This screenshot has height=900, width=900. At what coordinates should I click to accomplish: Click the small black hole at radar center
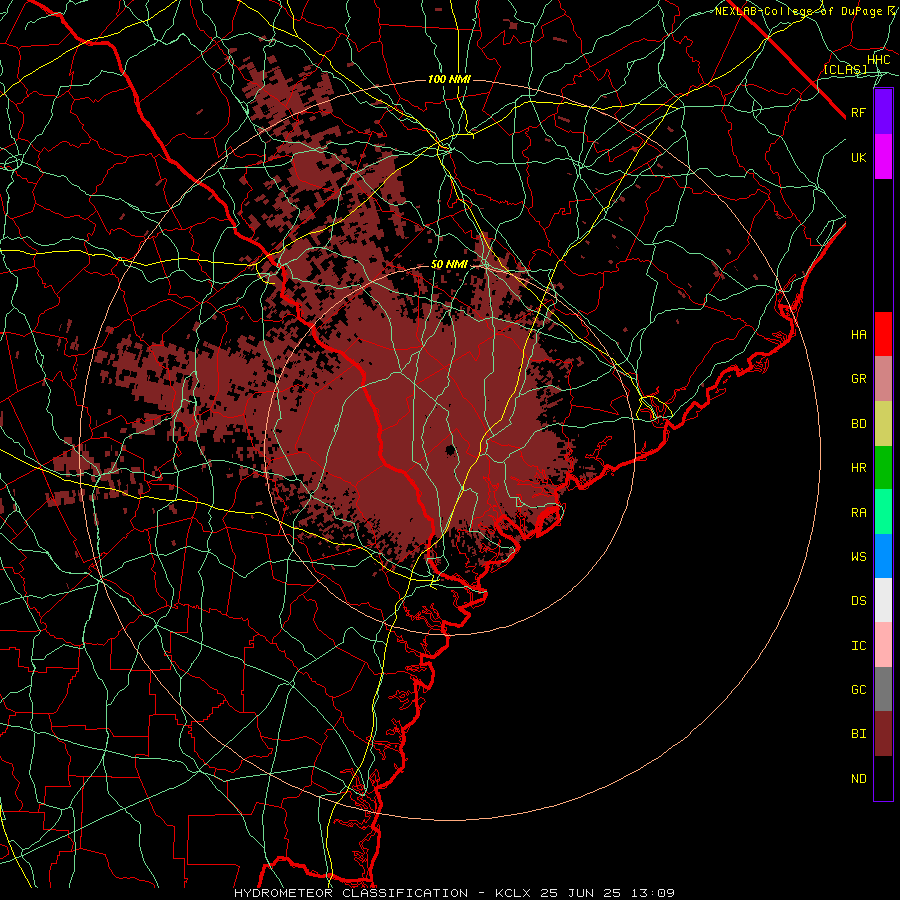450,449
